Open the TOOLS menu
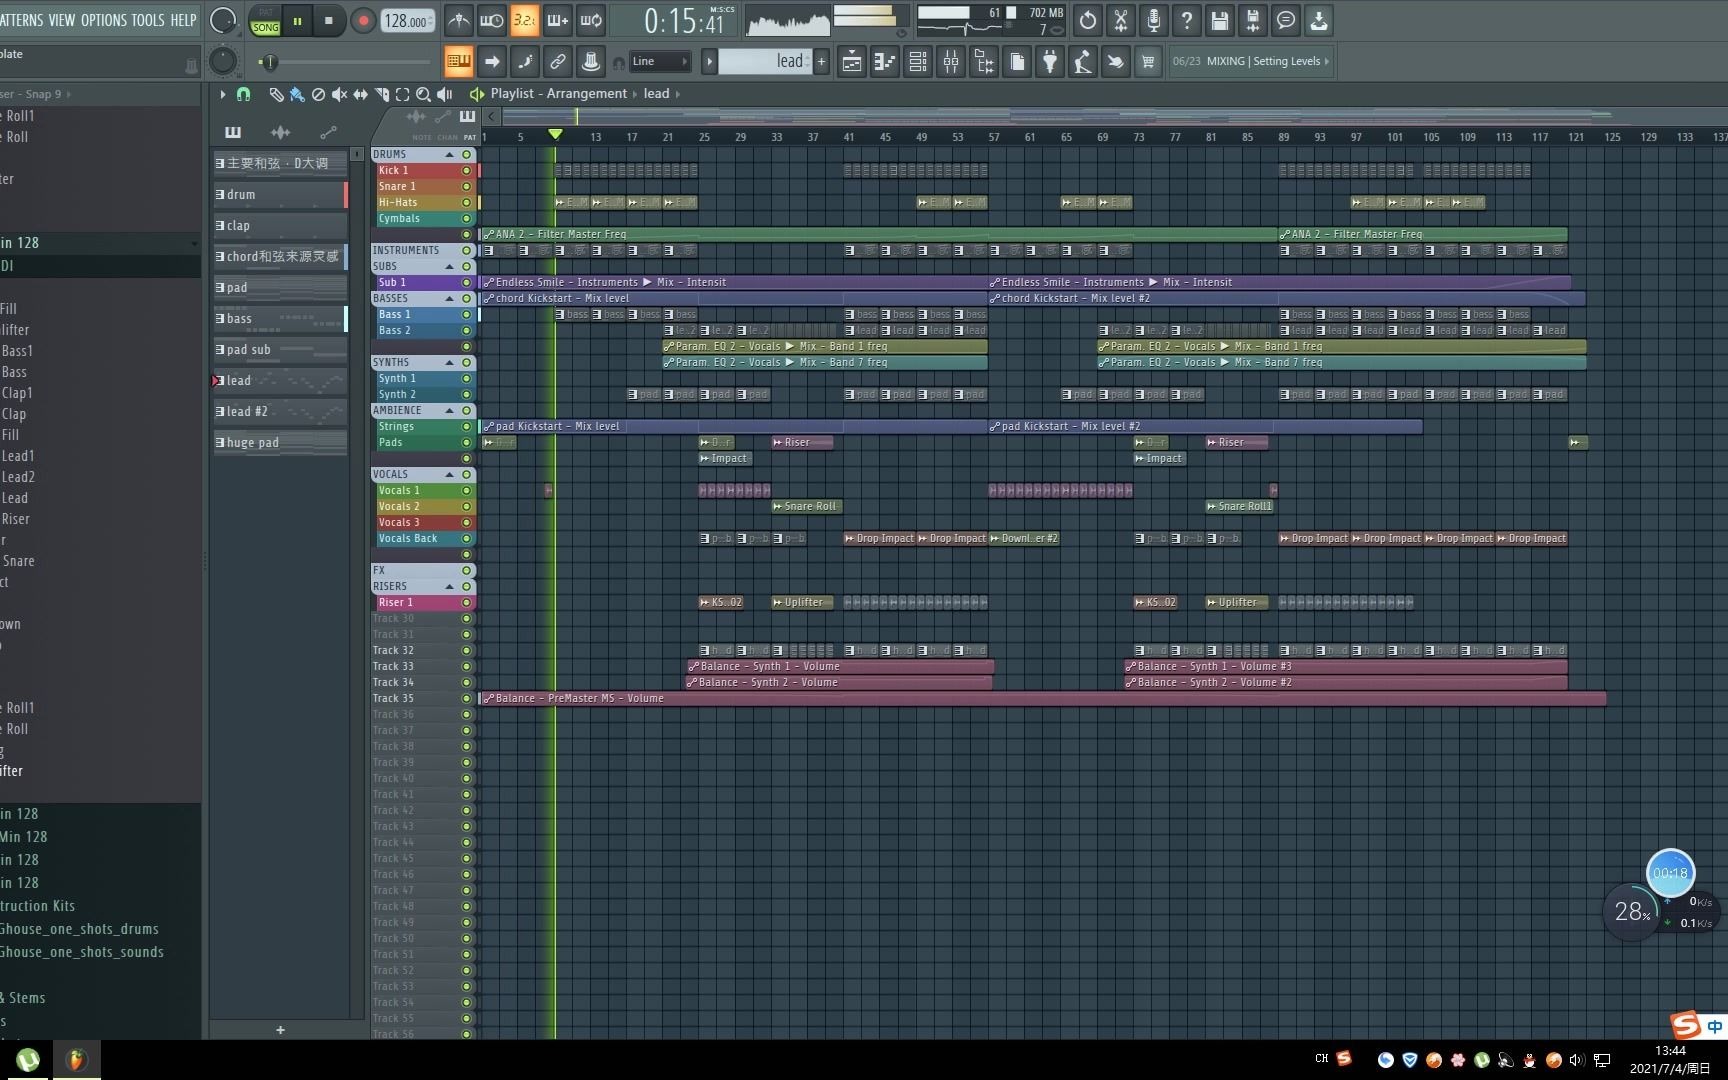The image size is (1728, 1080). [x=148, y=20]
